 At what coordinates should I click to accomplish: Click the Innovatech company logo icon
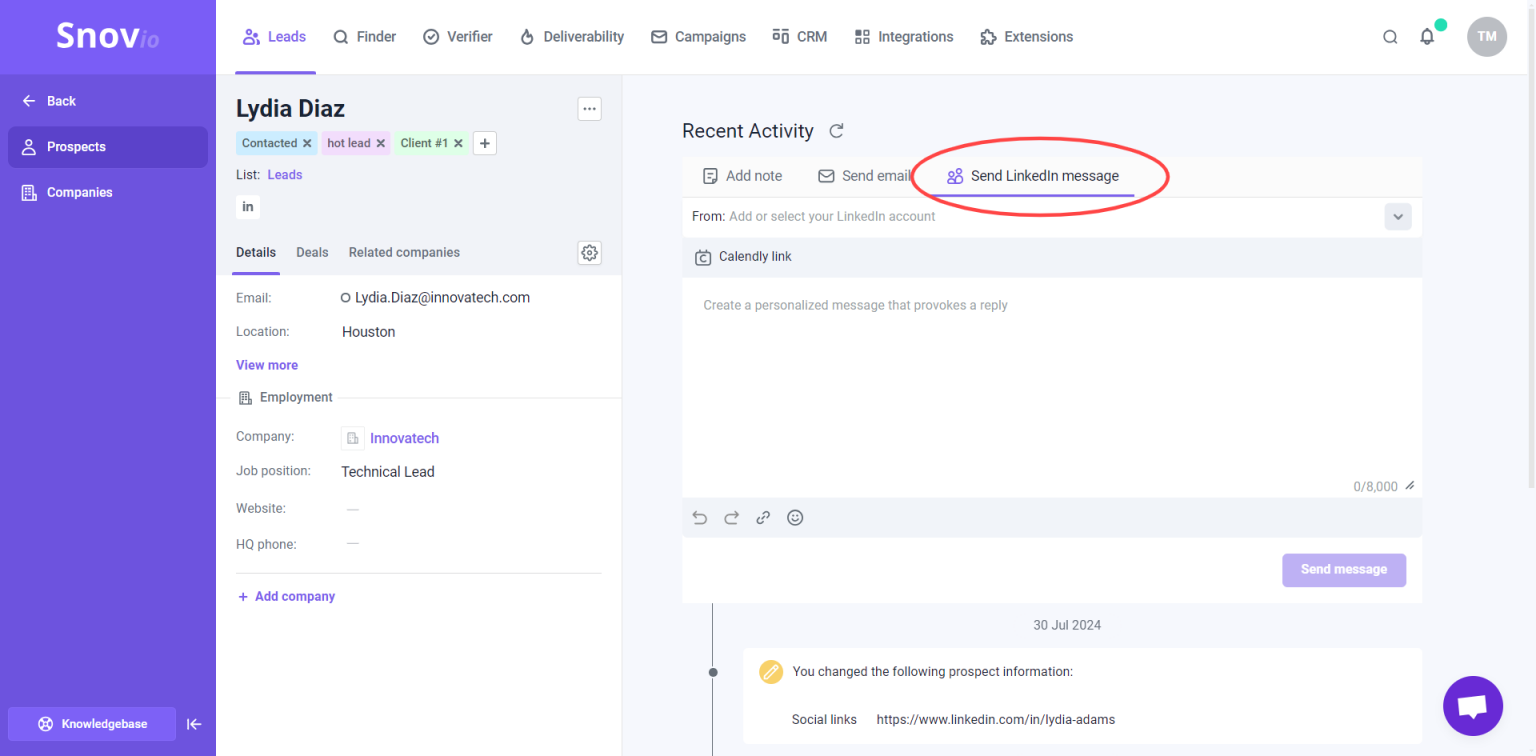[x=353, y=438]
